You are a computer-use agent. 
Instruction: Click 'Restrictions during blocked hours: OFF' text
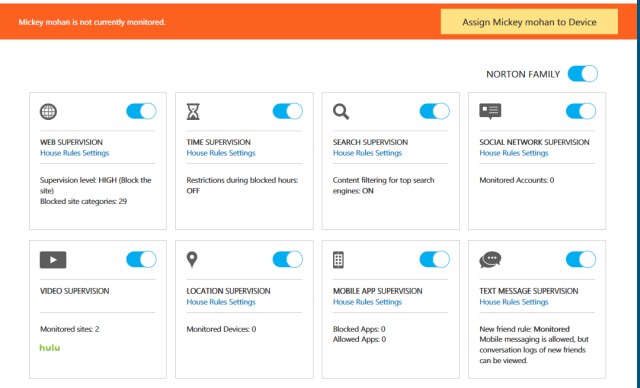coord(242,185)
